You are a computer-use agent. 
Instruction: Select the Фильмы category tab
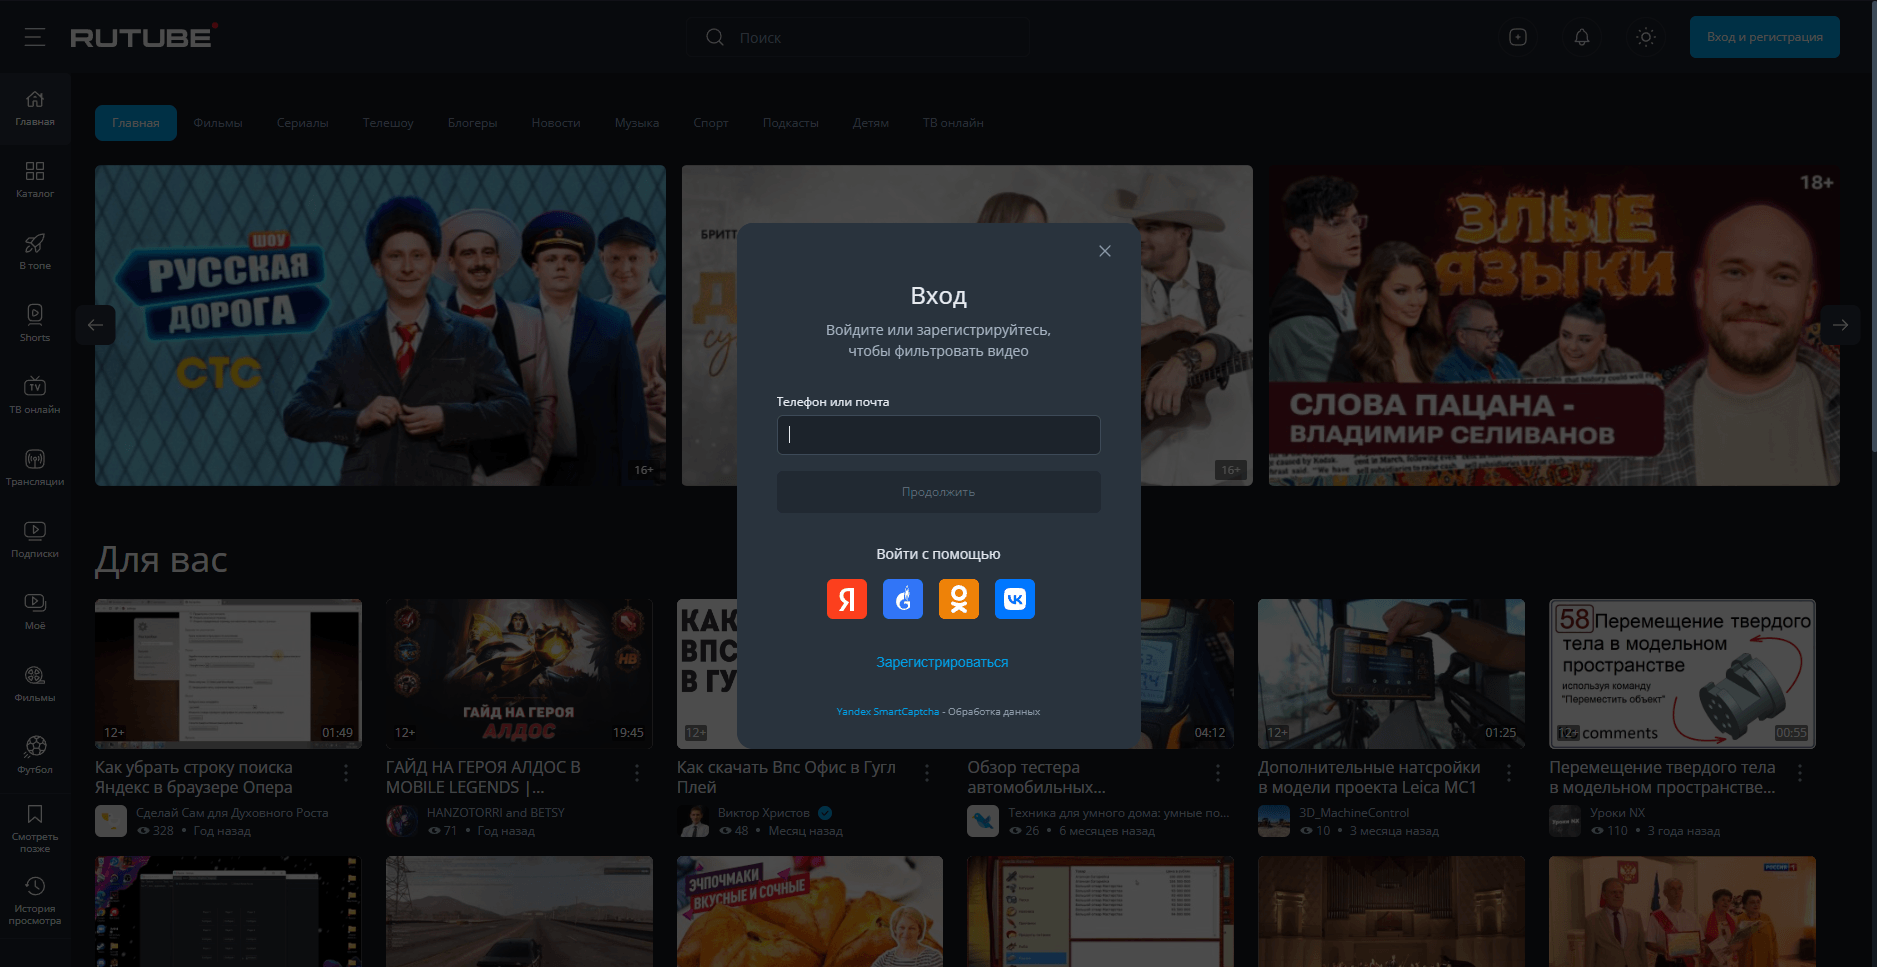click(x=218, y=123)
